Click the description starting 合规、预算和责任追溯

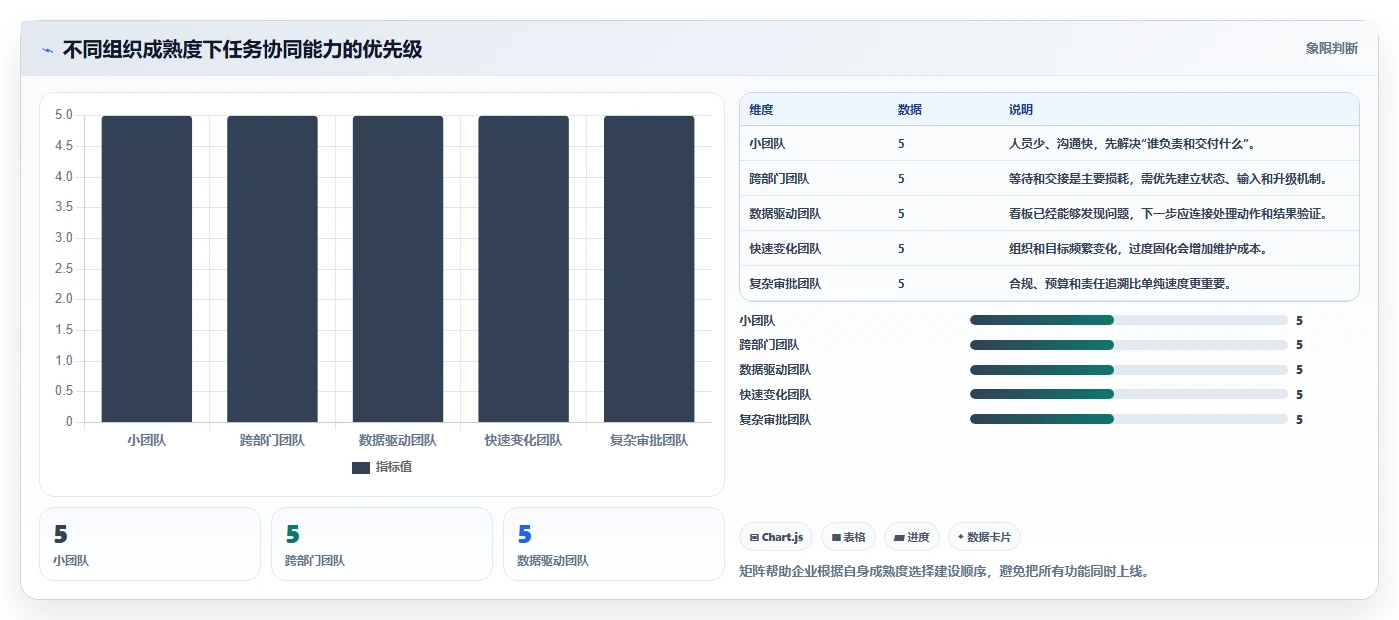point(1120,284)
